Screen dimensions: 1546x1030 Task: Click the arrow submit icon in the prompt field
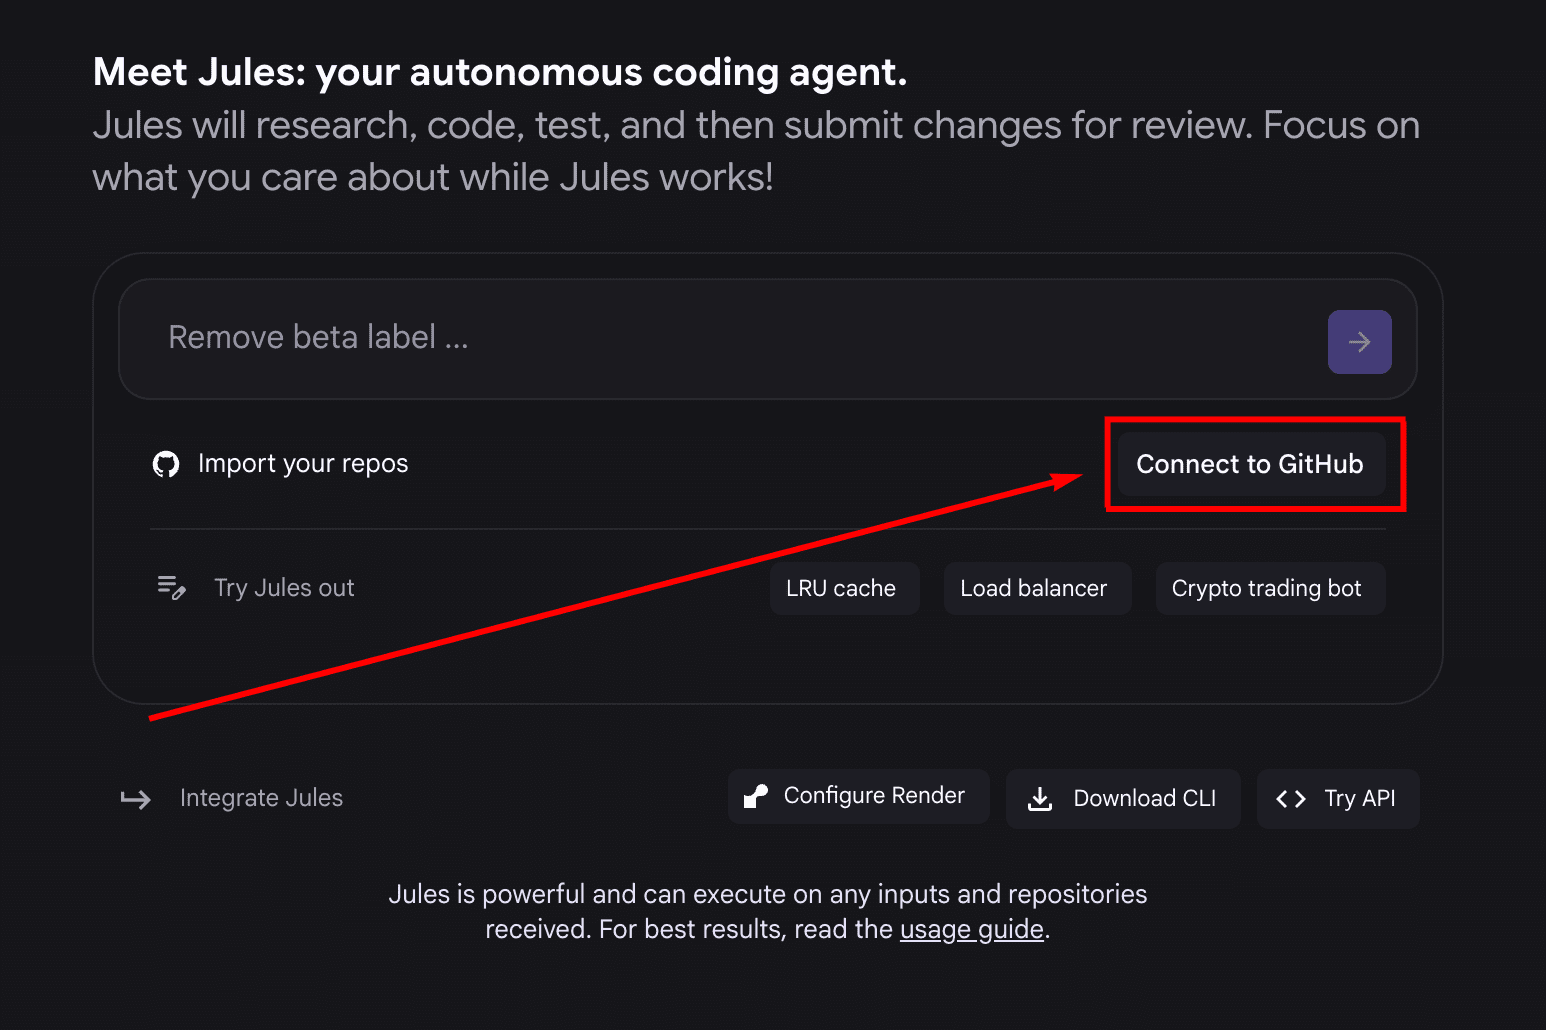[x=1359, y=341]
